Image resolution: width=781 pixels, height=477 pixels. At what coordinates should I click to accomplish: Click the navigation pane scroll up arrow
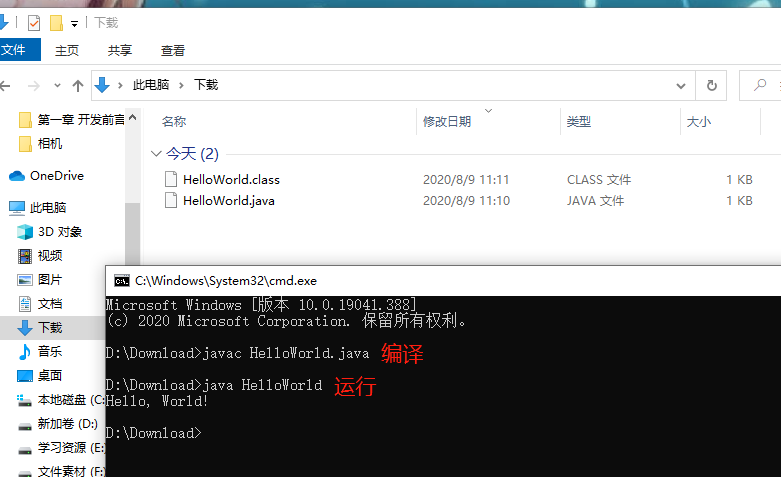pos(132,118)
